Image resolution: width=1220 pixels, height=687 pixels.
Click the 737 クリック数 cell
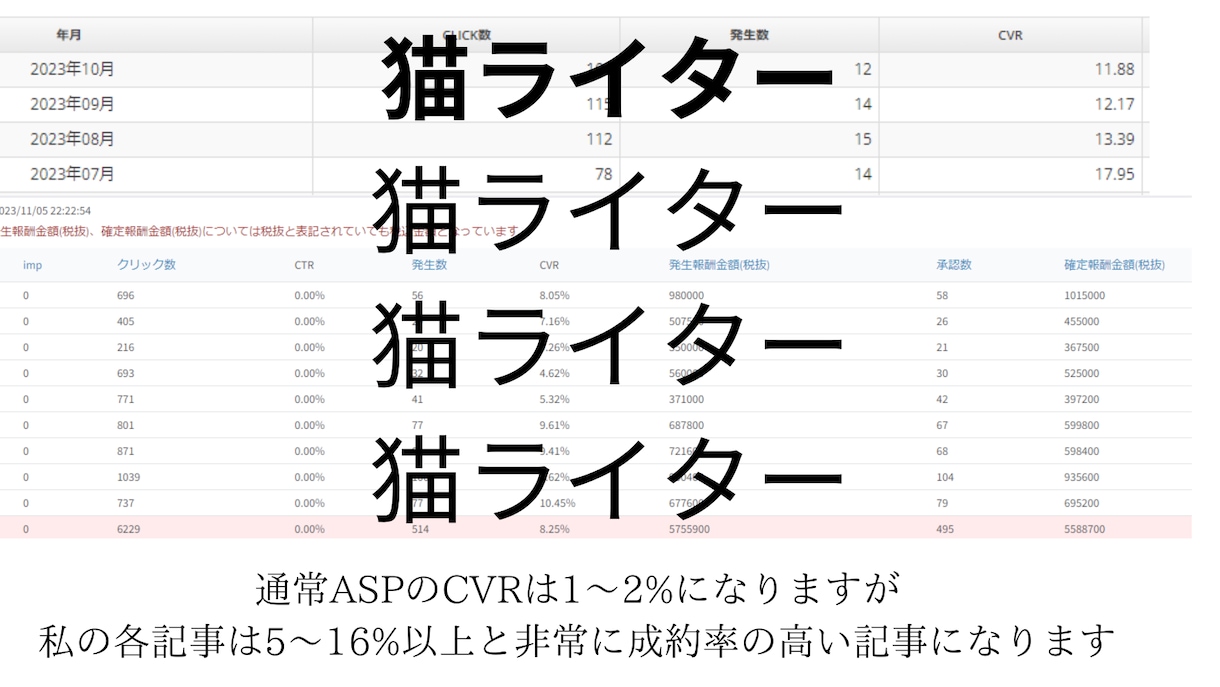tap(125, 503)
